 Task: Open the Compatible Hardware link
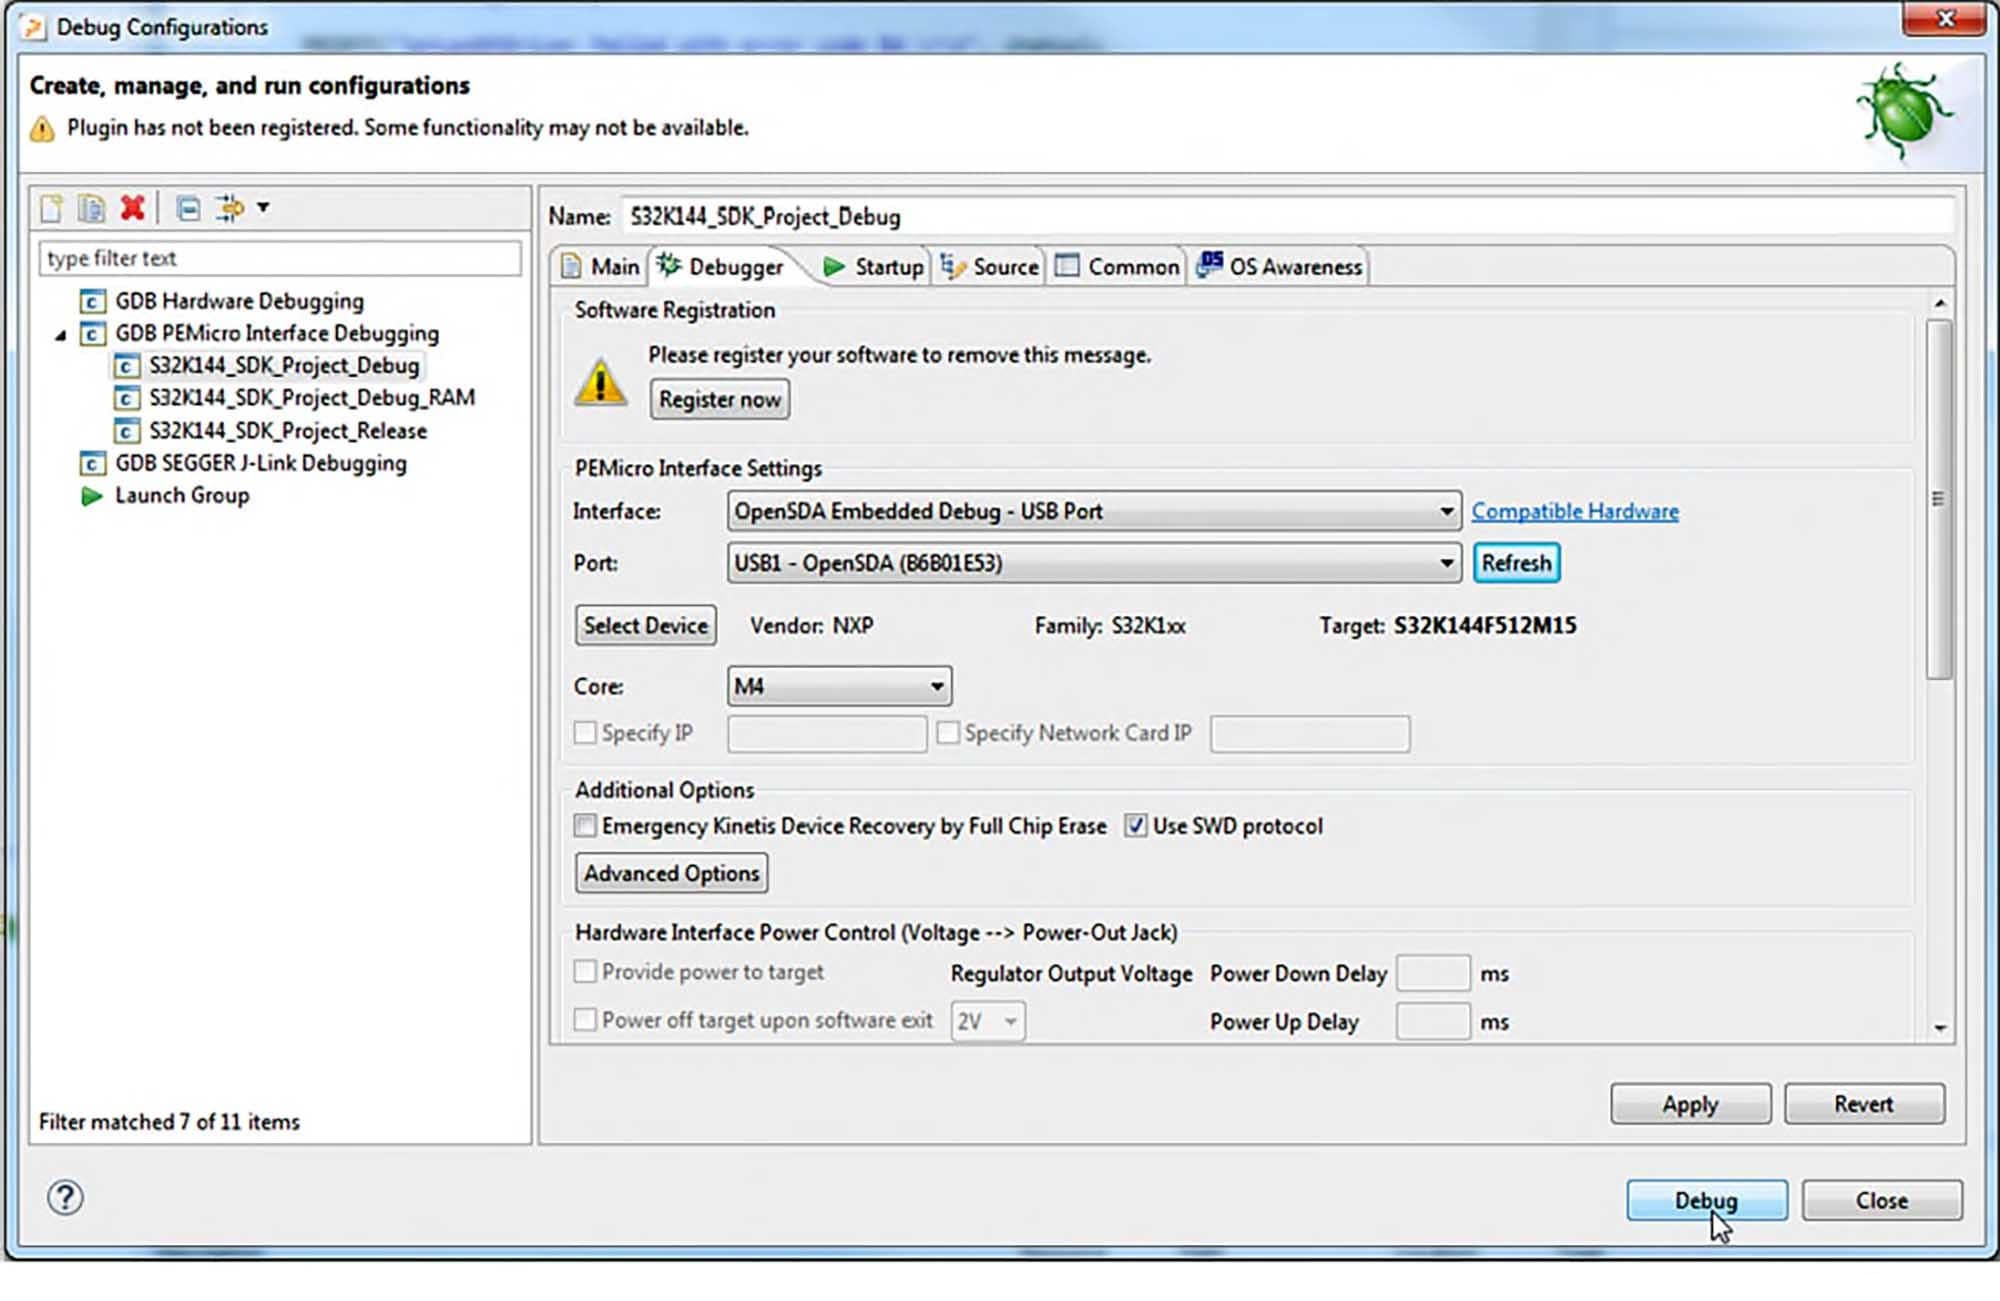1575,511
